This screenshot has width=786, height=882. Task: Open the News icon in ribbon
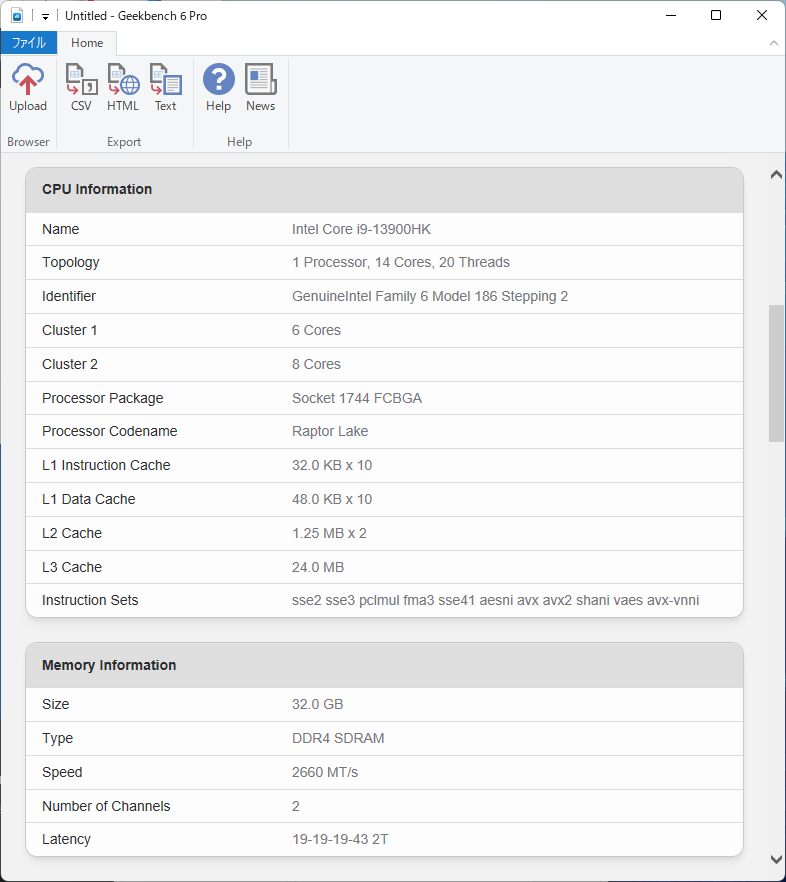[x=260, y=88]
